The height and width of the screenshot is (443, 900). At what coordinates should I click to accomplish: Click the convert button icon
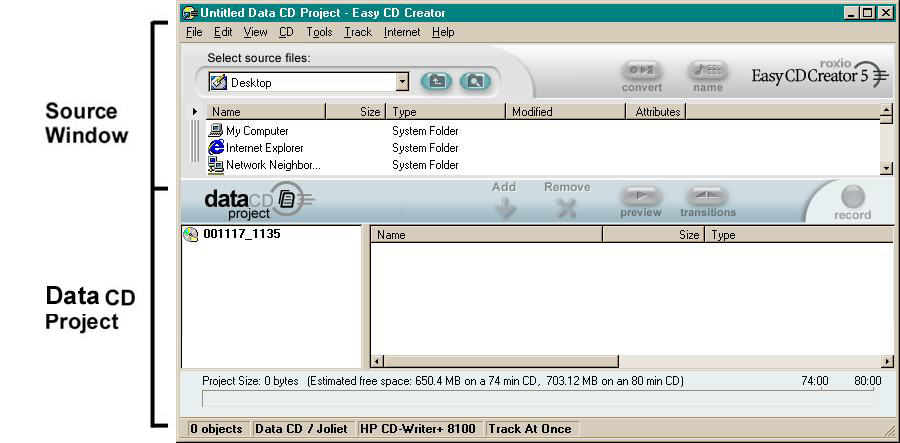coord(641,71)
